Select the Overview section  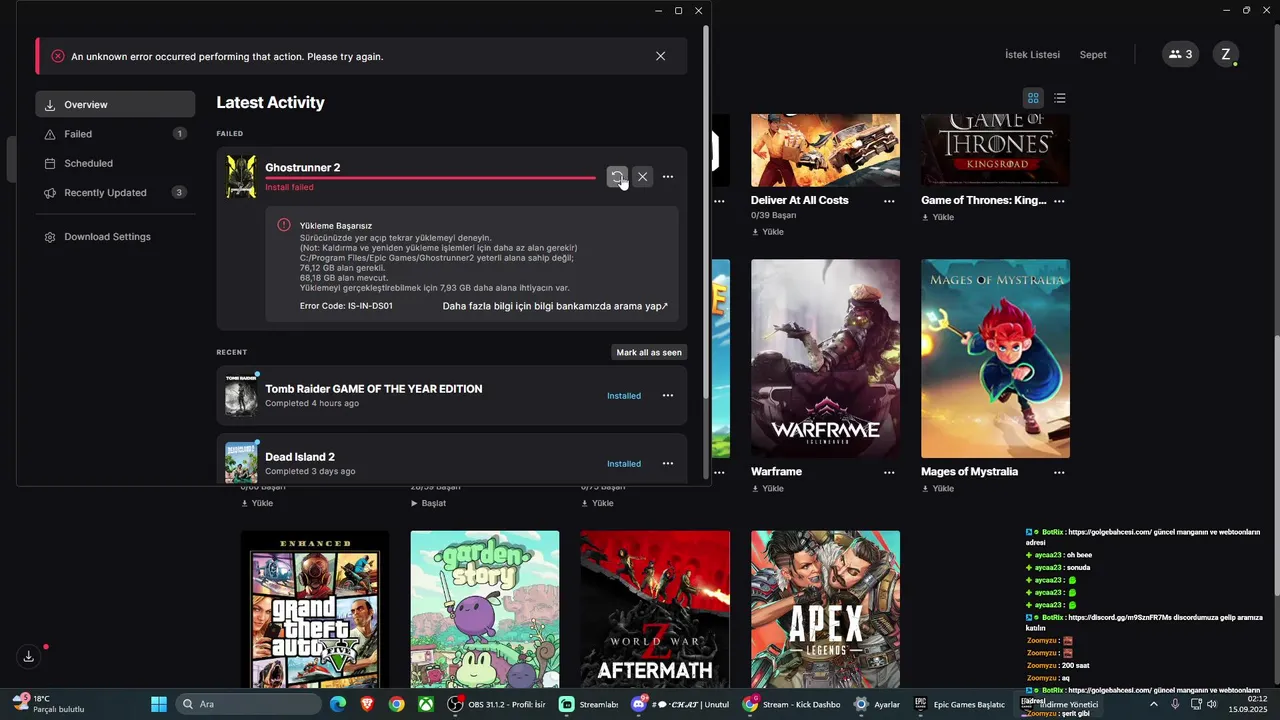[115, 104]
